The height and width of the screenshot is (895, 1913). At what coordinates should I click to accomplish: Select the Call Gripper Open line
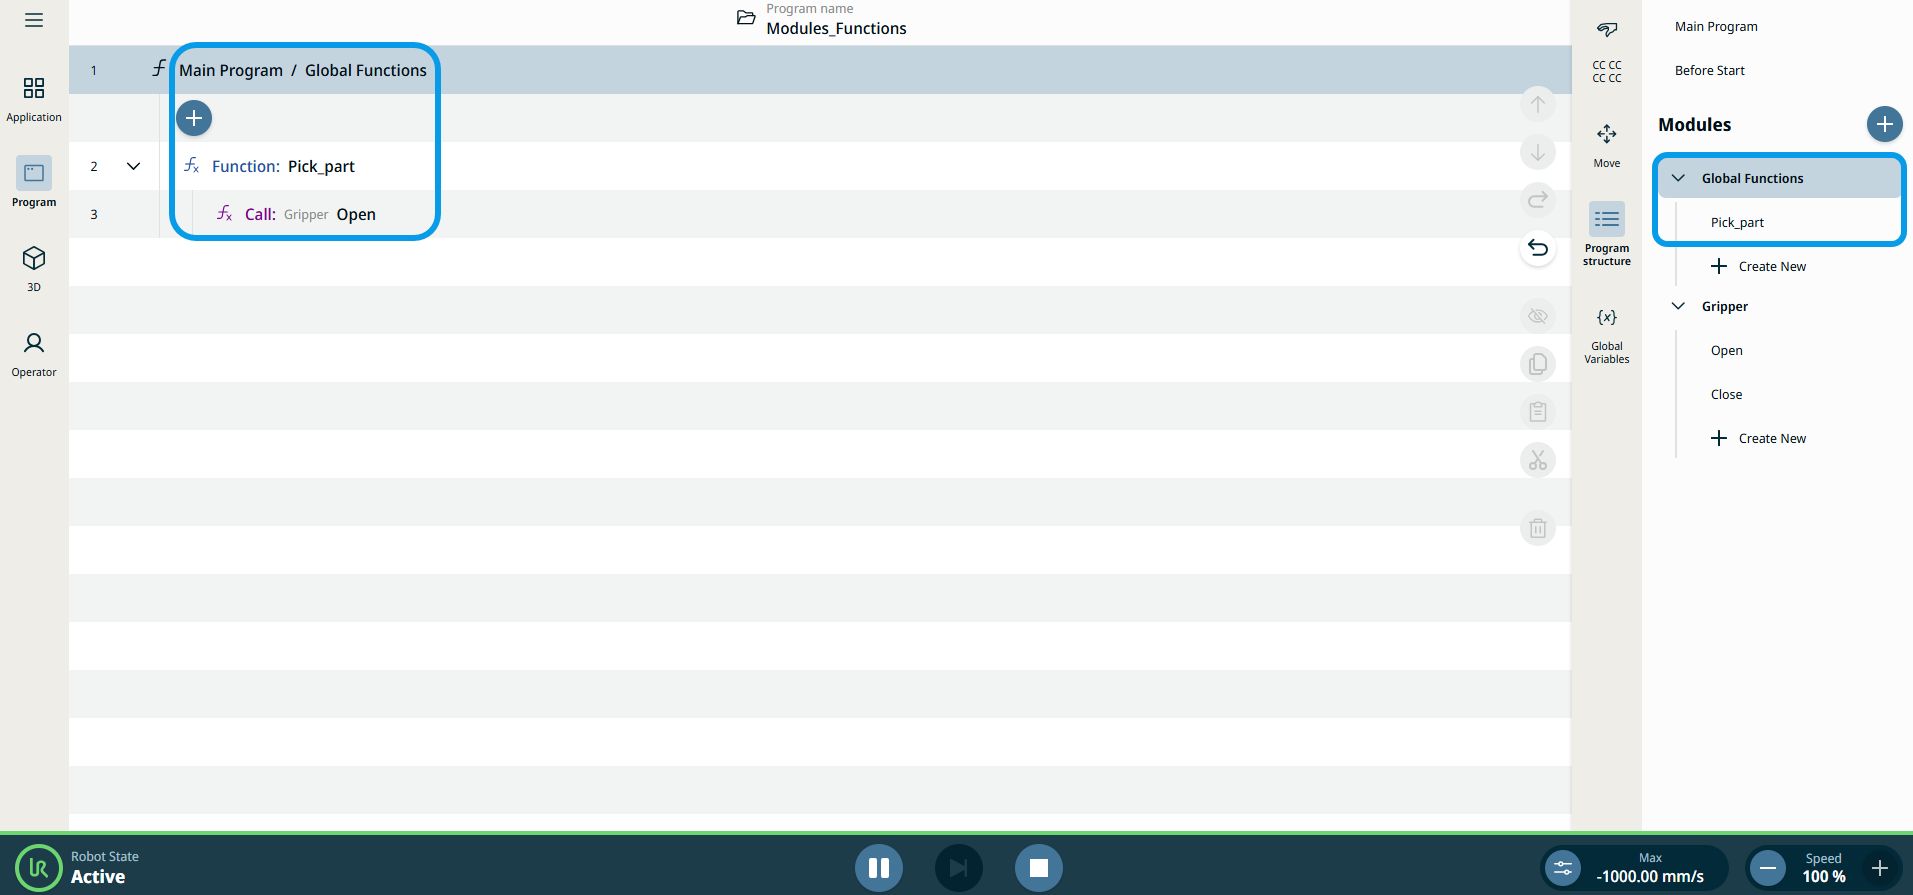[x=310, y=214]
